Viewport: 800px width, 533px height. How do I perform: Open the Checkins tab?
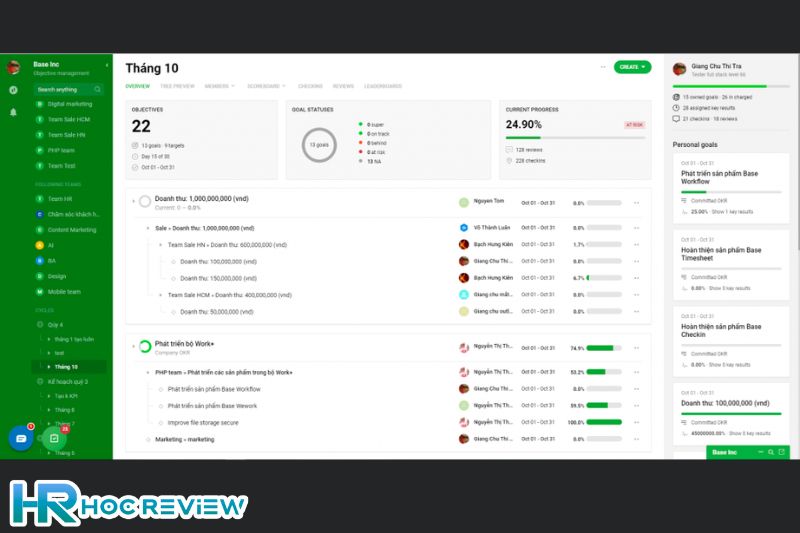(310, 86)
